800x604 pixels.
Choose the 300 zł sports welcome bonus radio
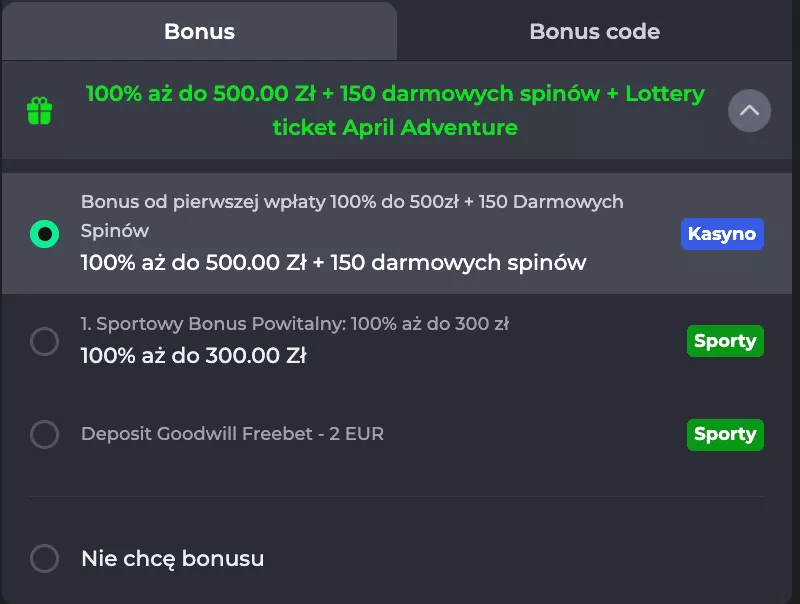[44, 342]
